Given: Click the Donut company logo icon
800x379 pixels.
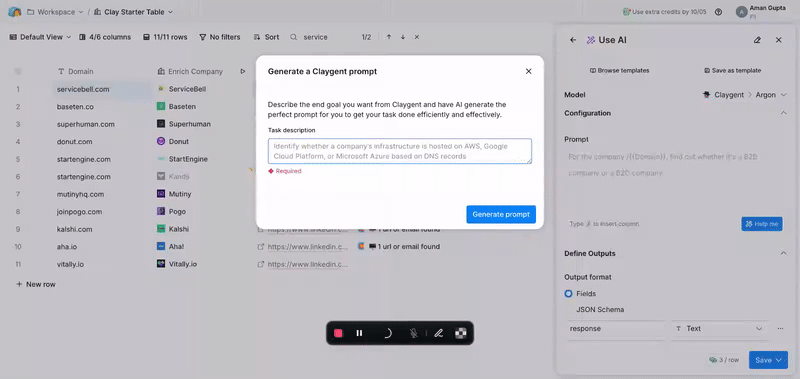Looking at the screenshot, I should [161, 141].
